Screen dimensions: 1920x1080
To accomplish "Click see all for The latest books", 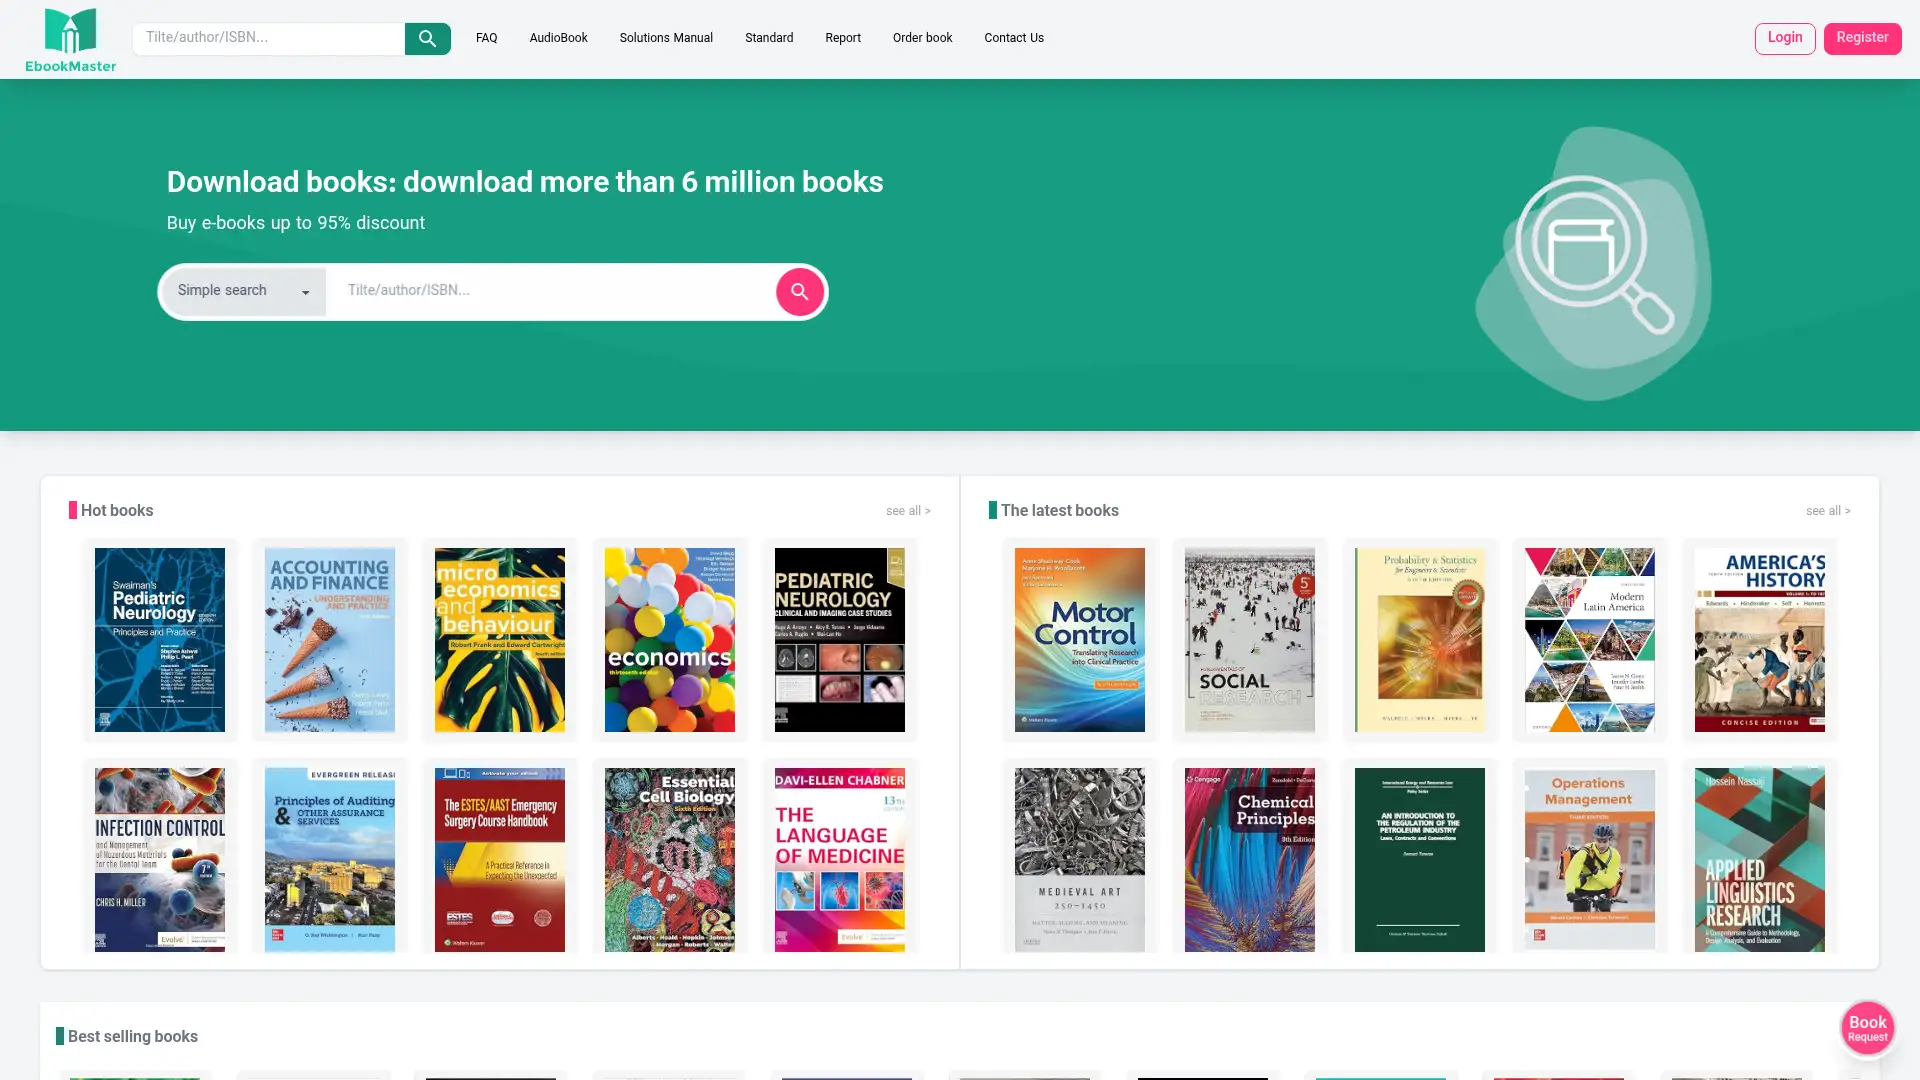I will point(1828,510).
